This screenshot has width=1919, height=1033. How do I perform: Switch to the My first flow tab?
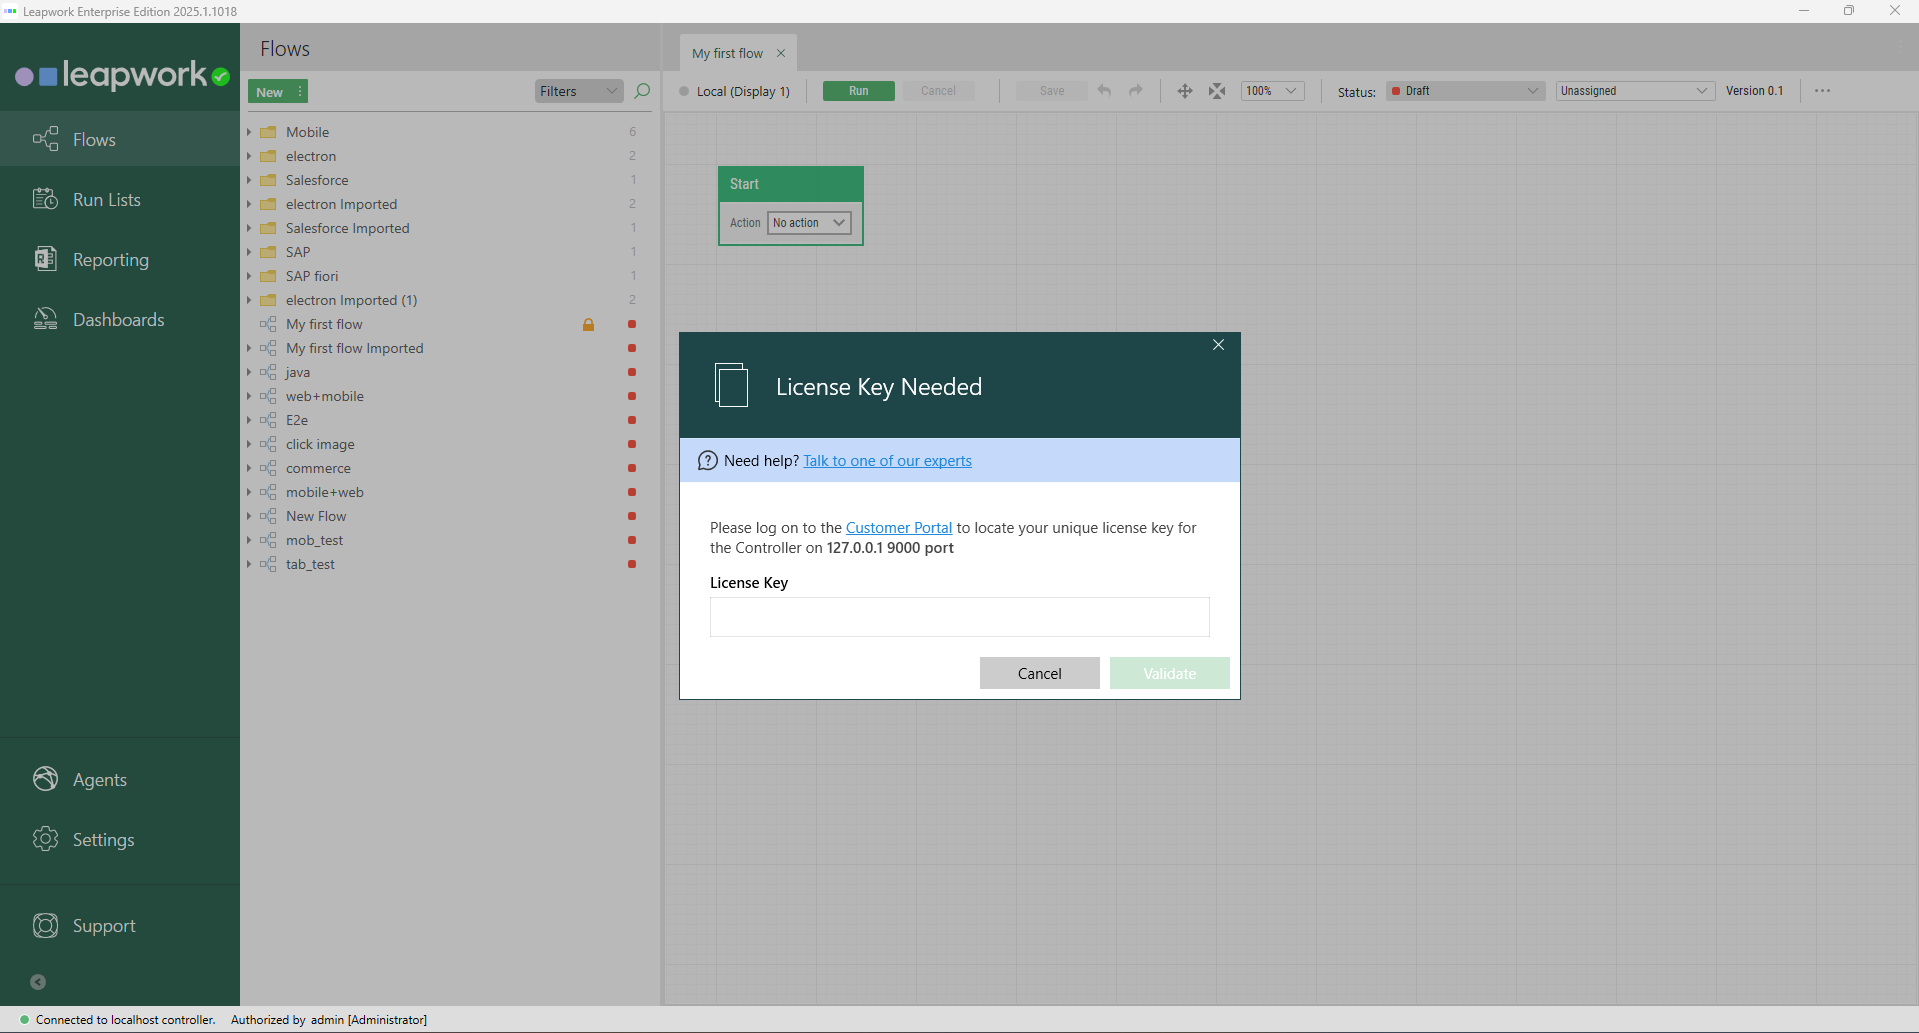(727, 53)
